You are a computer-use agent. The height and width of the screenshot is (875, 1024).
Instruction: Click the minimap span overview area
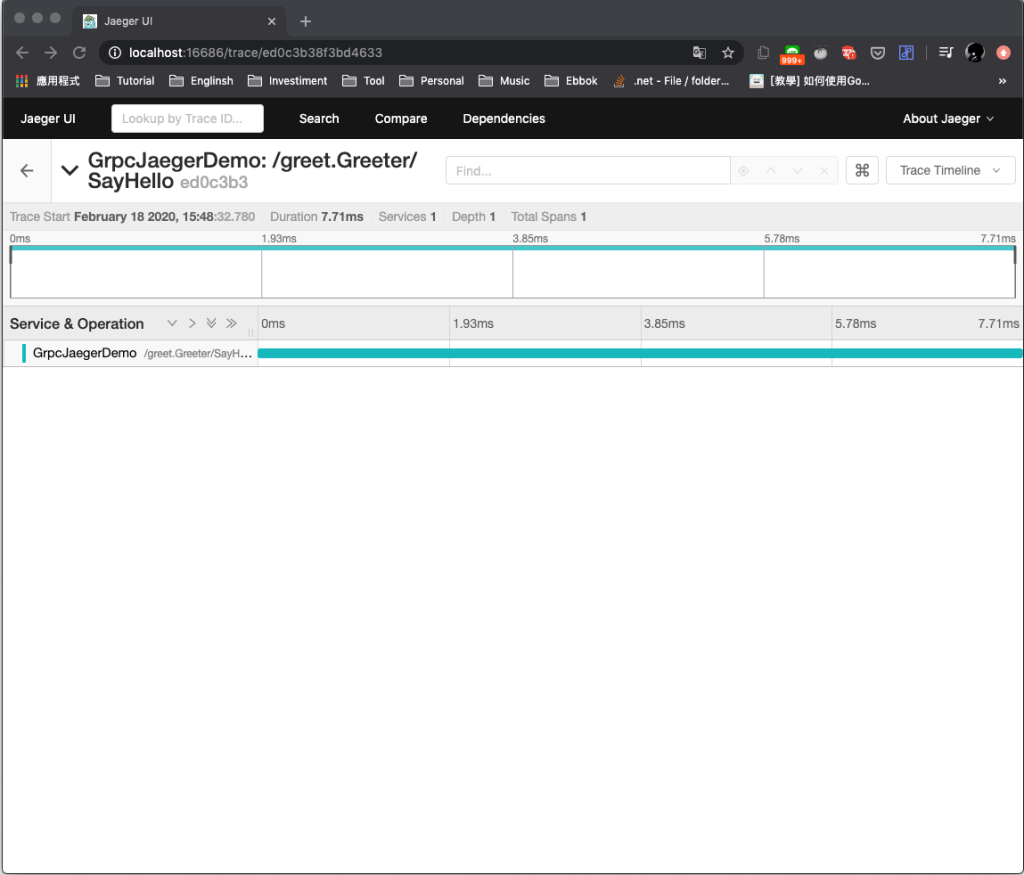point(513,272)
